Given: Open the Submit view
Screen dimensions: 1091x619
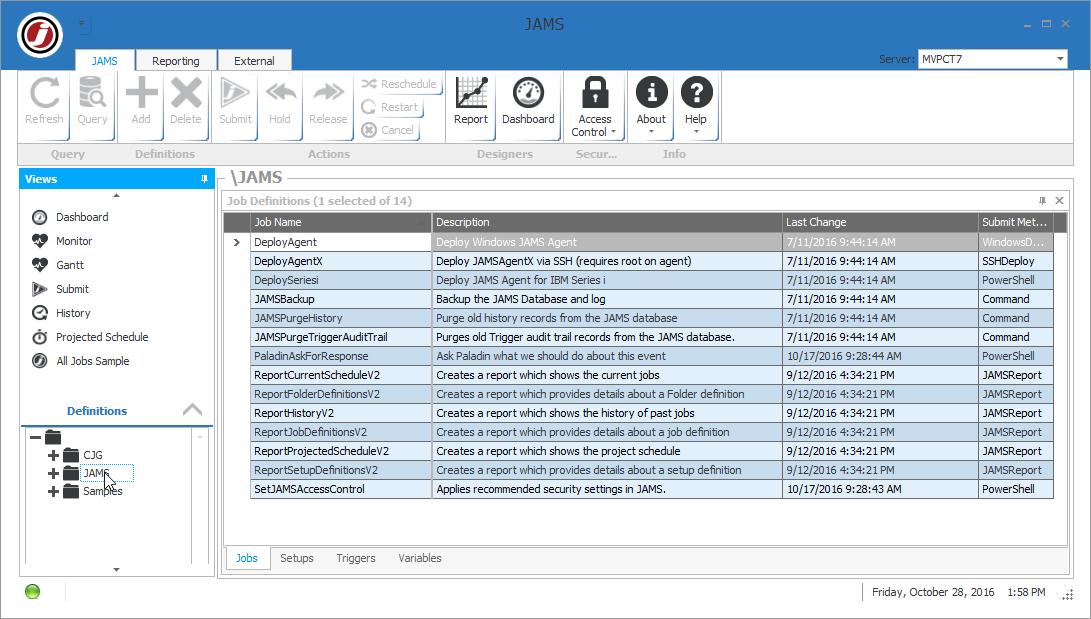Looking at the screenshot, I should click(x=72, y=289).
